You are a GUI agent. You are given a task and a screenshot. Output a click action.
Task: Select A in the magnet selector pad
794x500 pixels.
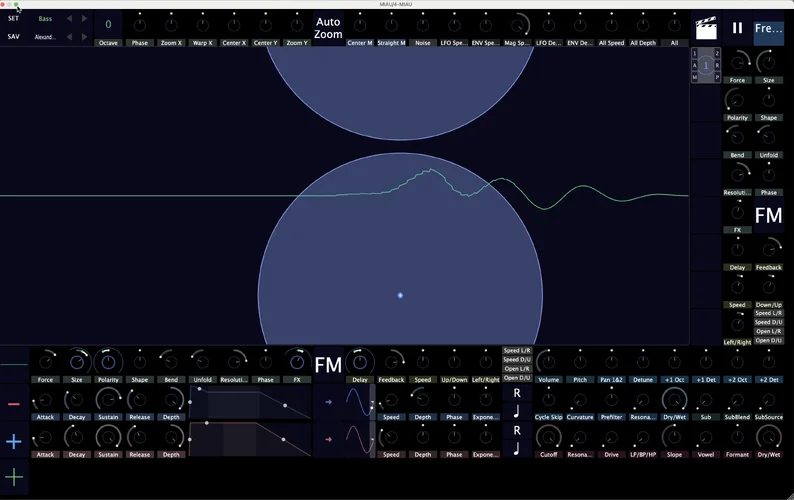(x=695, y=65)
